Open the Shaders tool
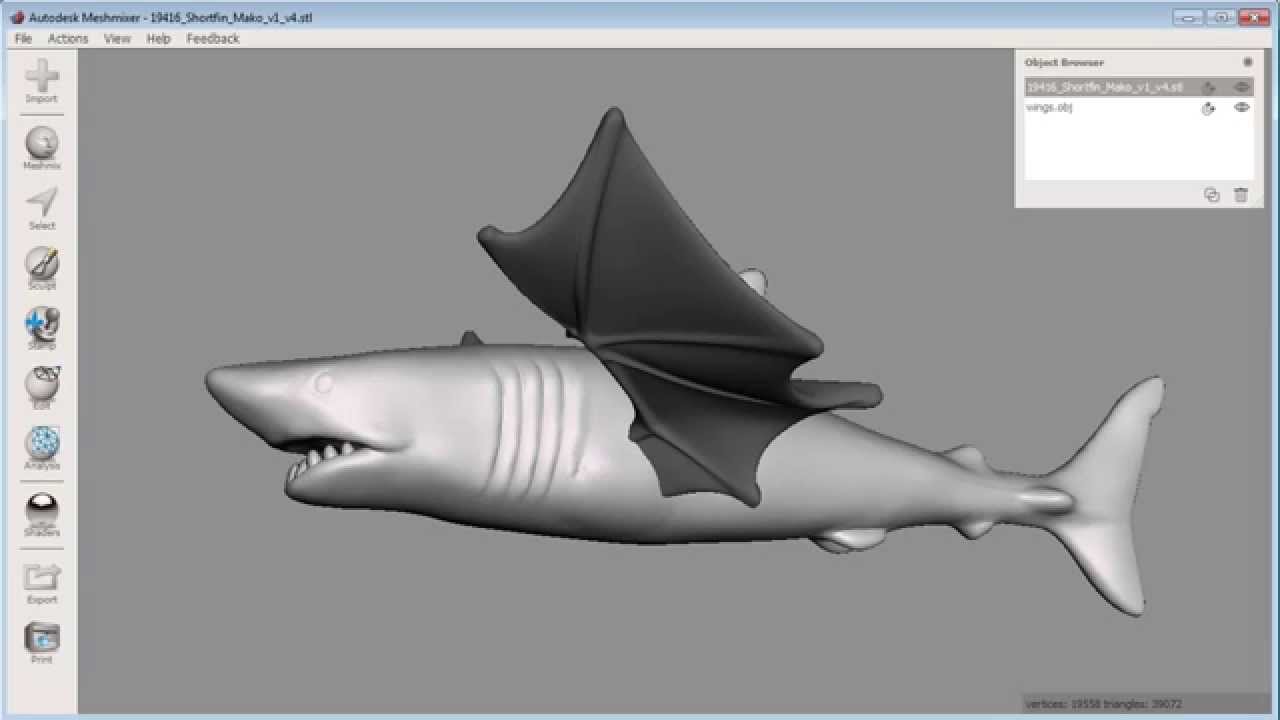 [x=41, y=515]
